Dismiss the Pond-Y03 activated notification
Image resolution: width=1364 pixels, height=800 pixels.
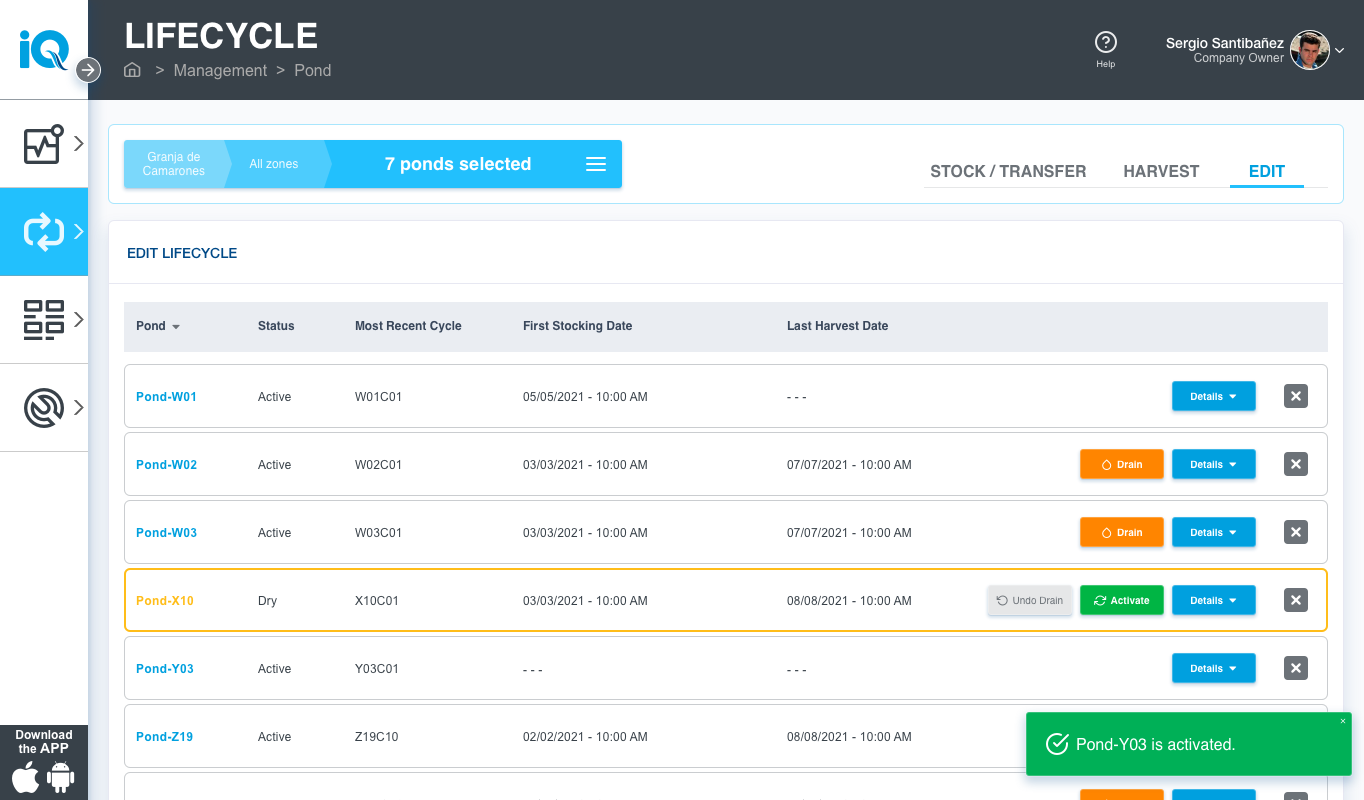coord(1343,721)
